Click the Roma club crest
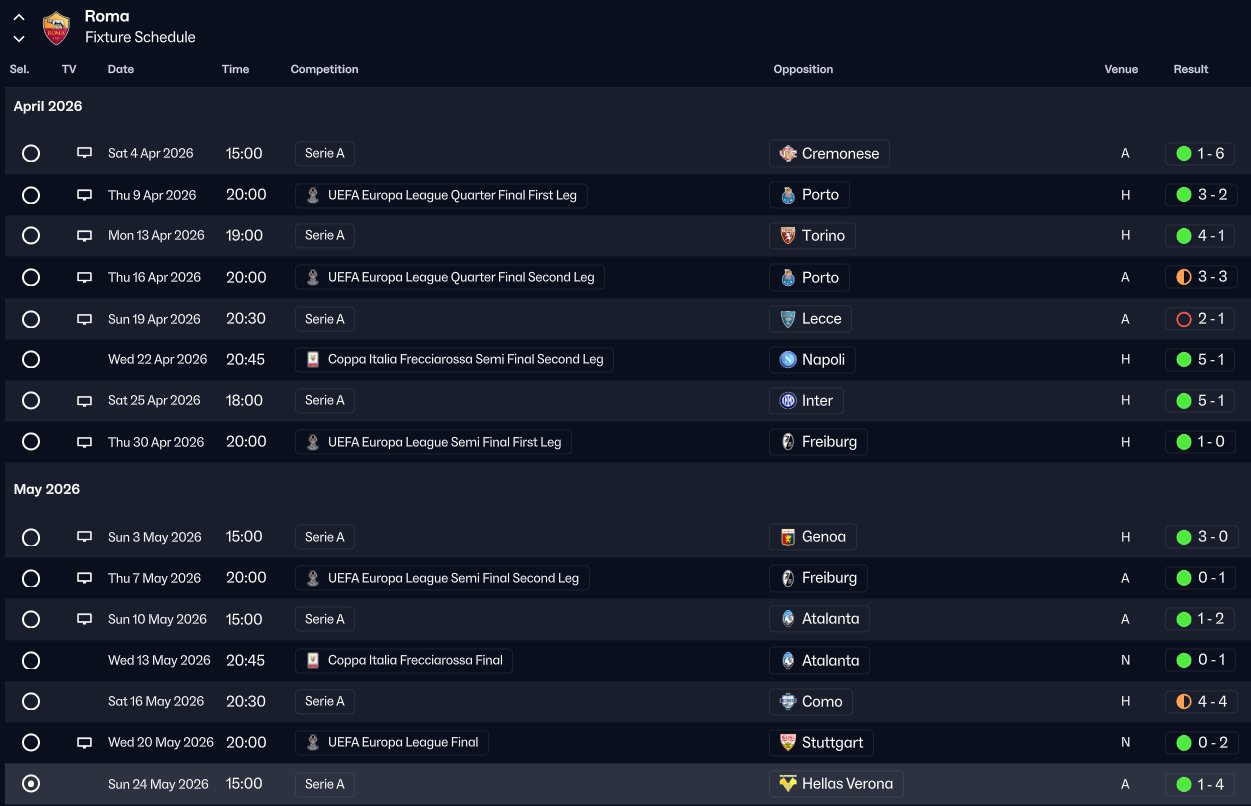The width and height of the screenshot is (1251, 806). pyautogui.click(x=56, y=28)
